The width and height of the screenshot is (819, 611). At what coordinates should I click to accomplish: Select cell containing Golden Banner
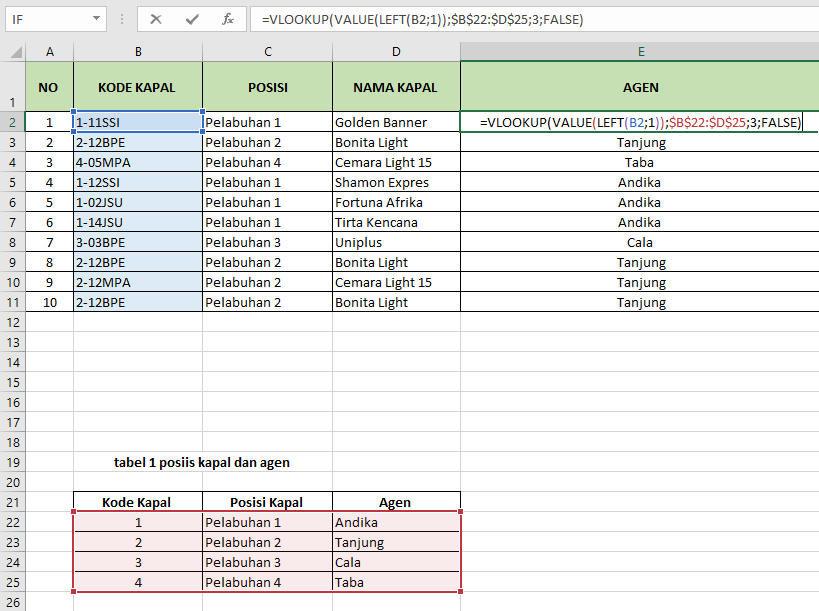(x=396, y=122)
